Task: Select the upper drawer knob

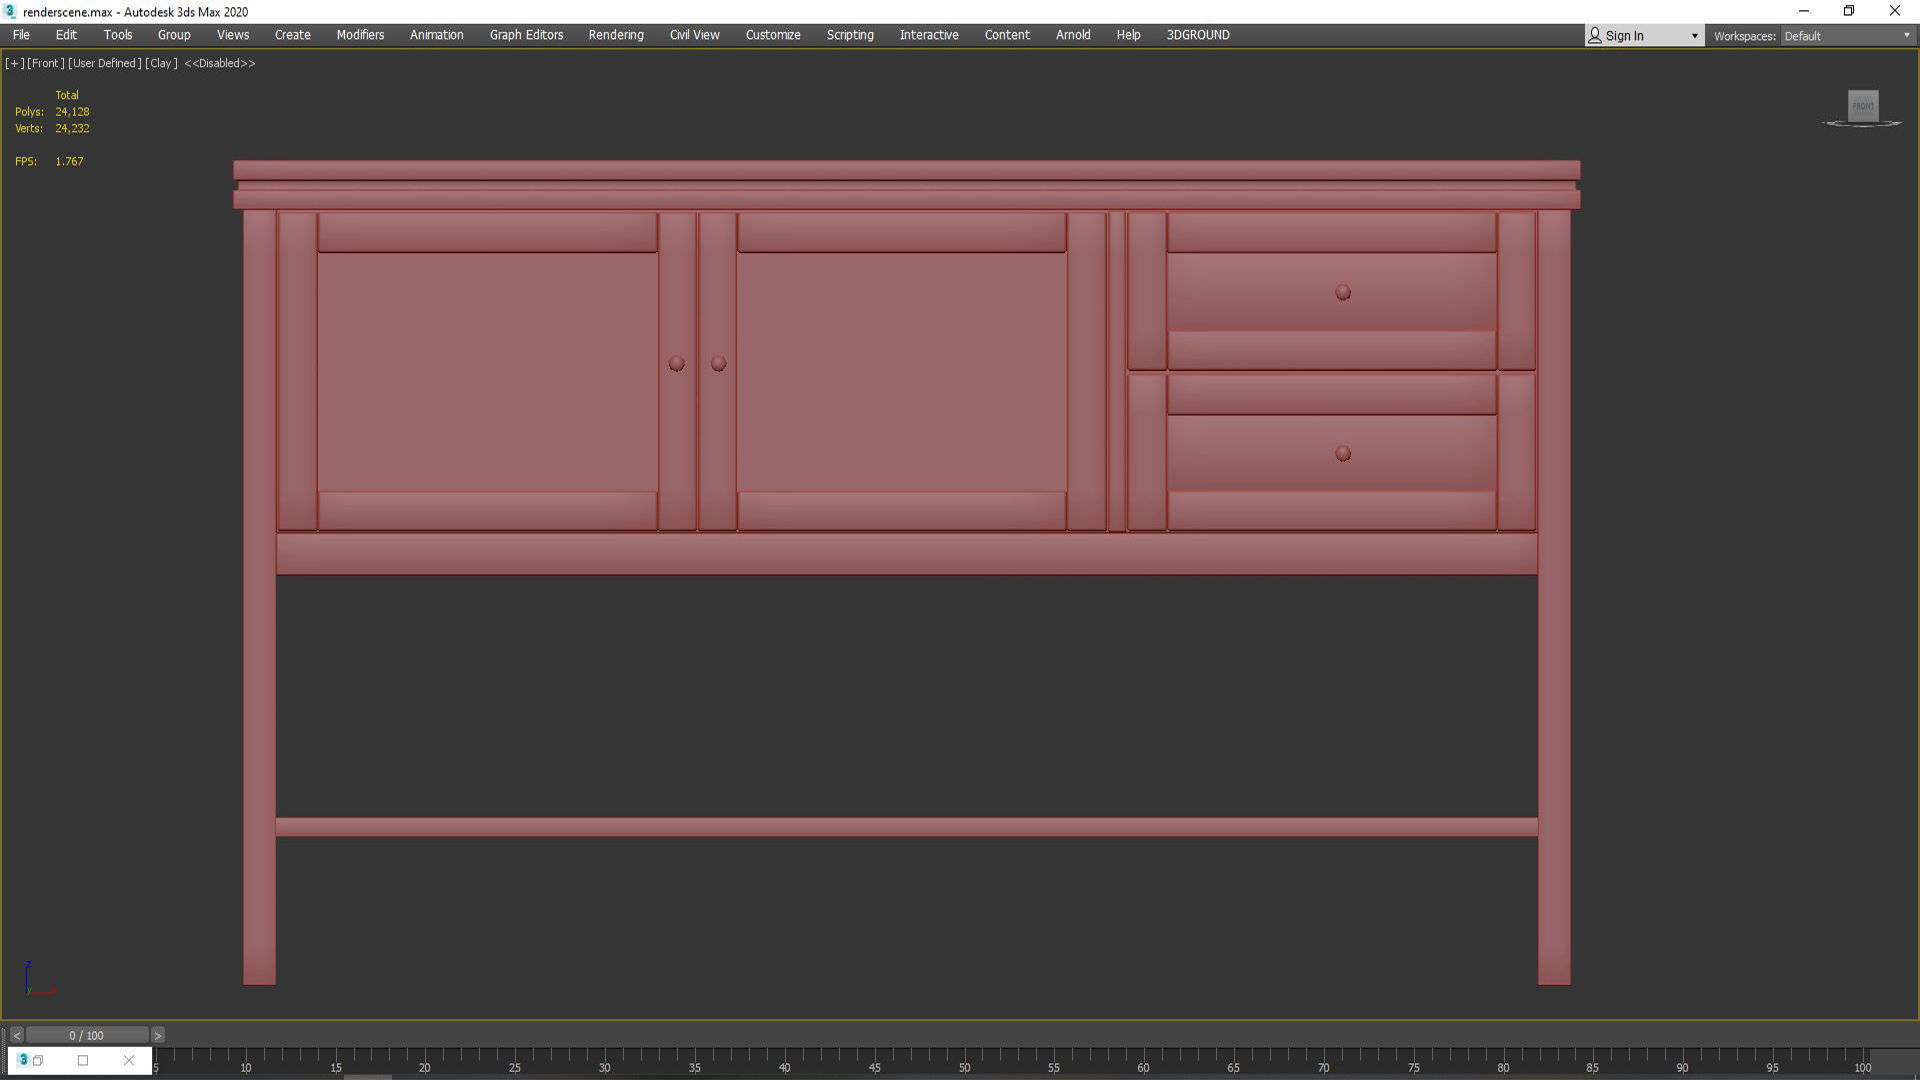Action: coord(1343,293)
